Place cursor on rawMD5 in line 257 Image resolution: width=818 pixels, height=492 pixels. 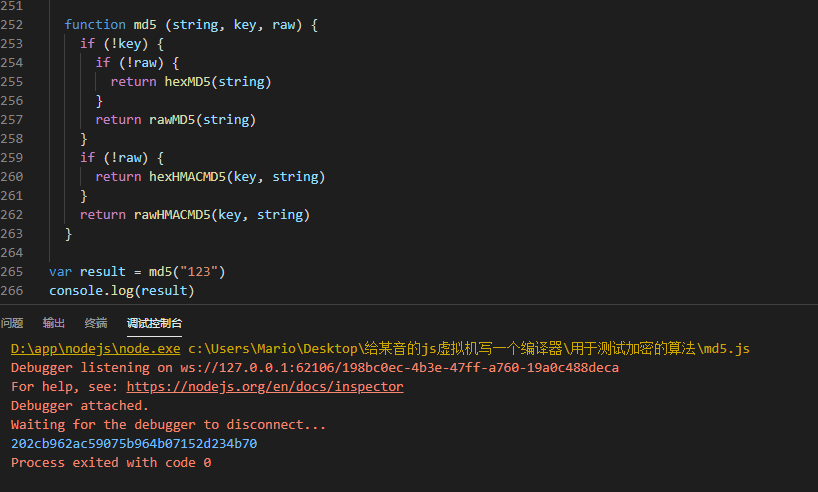[172, 120]
